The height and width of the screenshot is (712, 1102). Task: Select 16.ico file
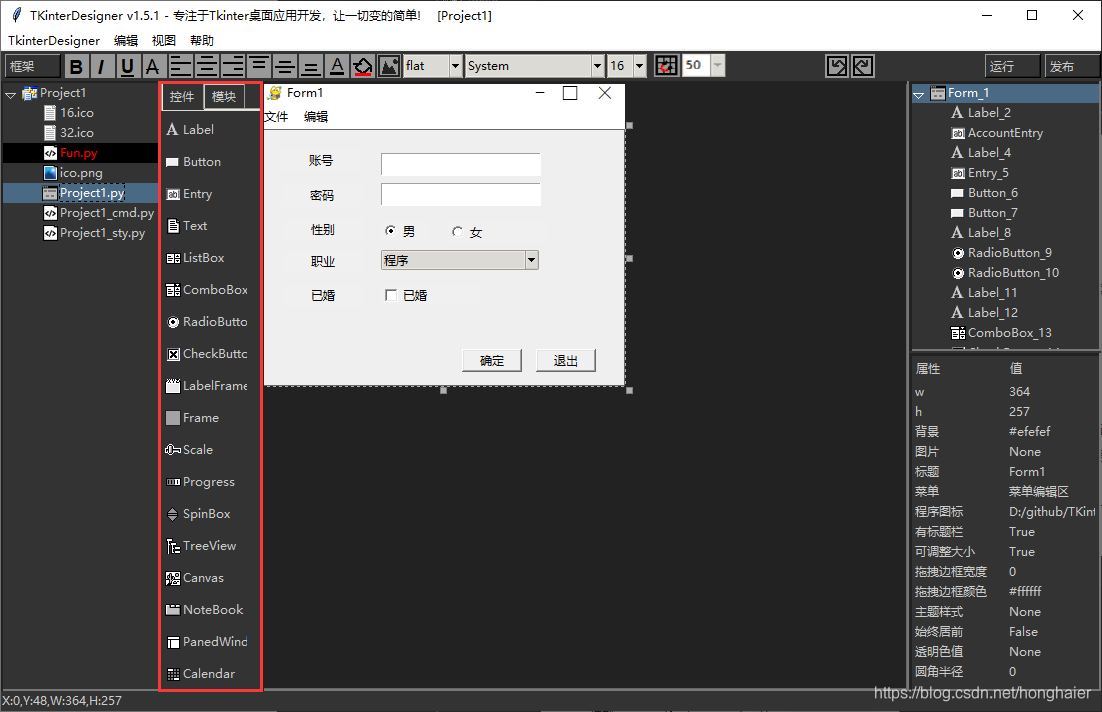pos(77,112)
